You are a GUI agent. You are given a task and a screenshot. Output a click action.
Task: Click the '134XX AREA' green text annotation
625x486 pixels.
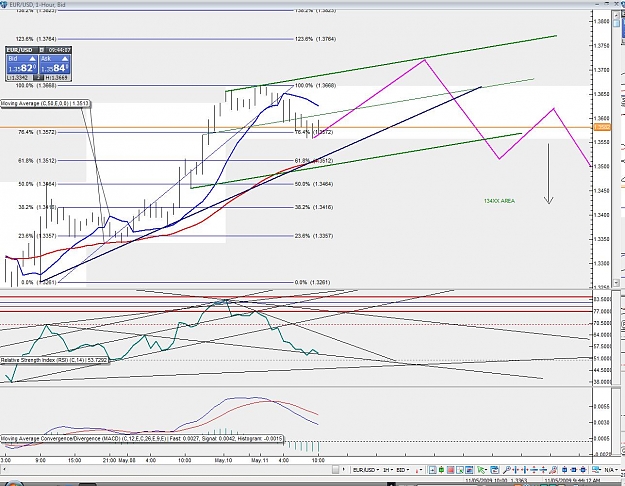coord(499,201)
